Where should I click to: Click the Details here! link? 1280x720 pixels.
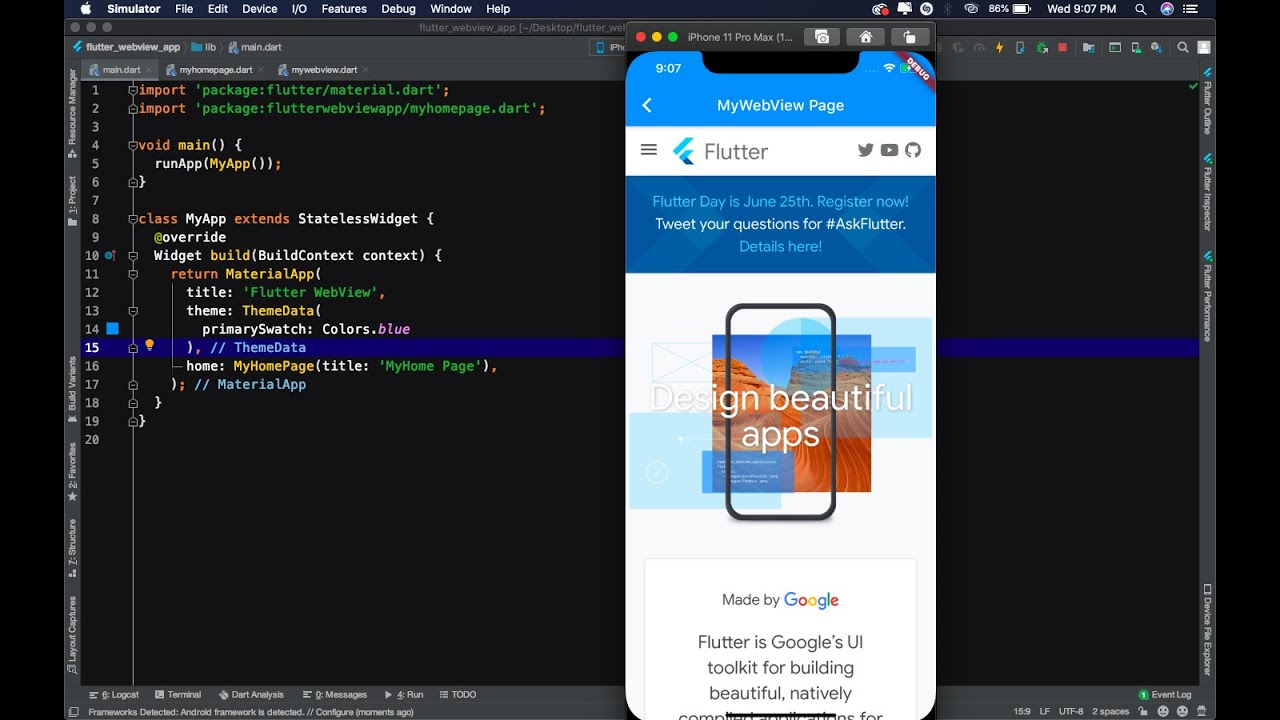(x=780, y=246)
